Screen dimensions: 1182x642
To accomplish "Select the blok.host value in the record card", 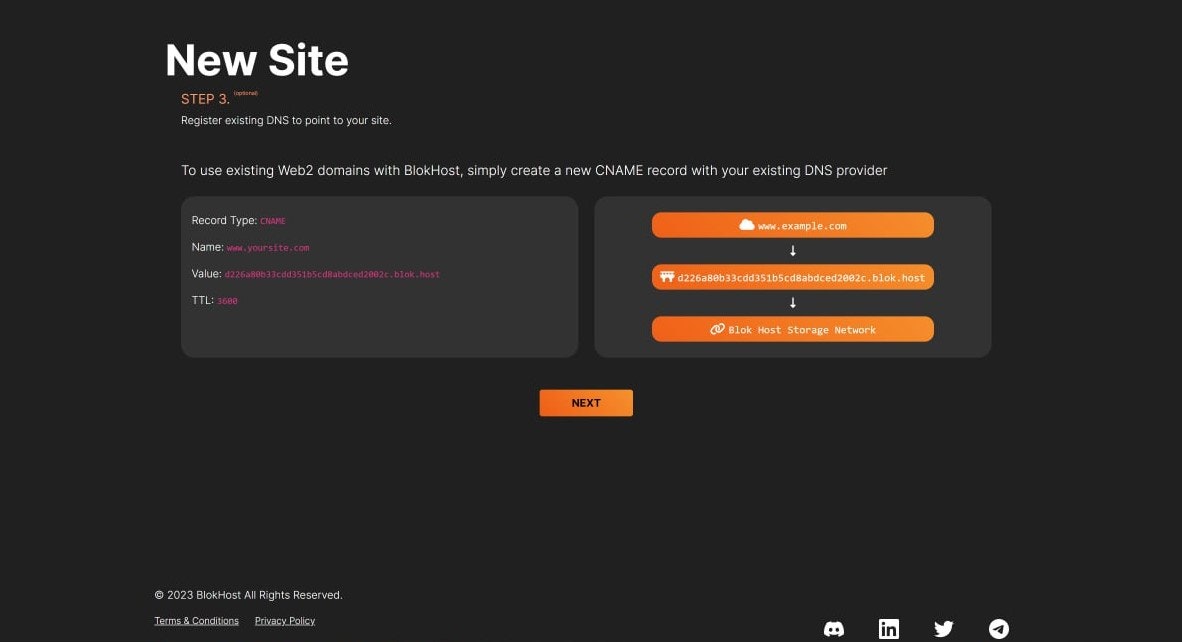I will [332, 274].
